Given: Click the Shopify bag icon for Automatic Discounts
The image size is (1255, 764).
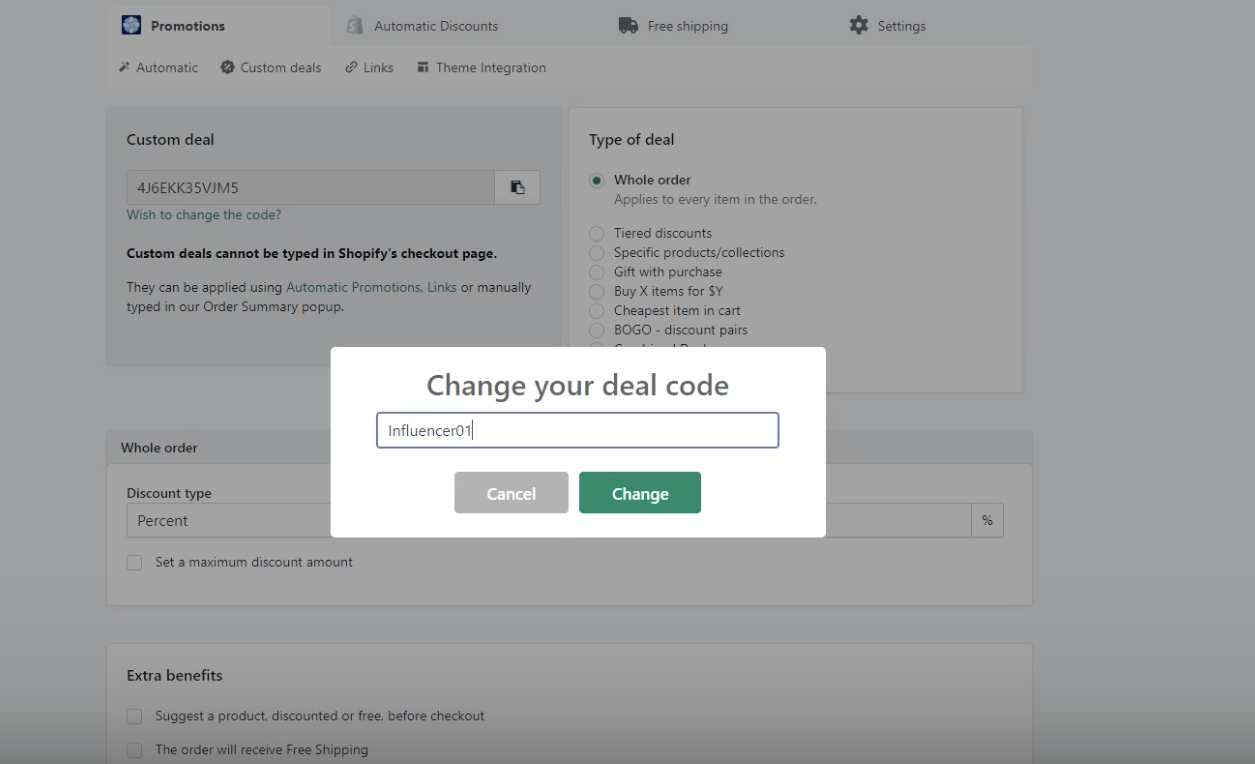Looking at the screenshot, I should (x=354, y=26).
